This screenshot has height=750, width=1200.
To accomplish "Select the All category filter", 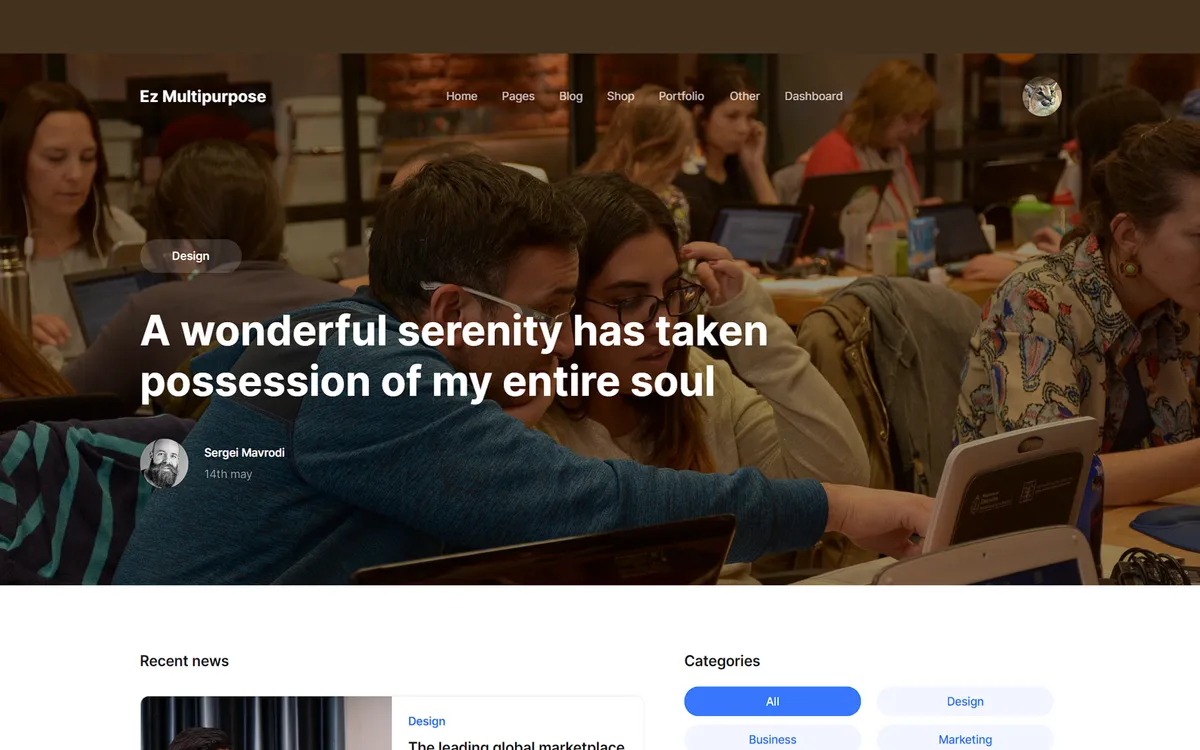I will (772, 701).
